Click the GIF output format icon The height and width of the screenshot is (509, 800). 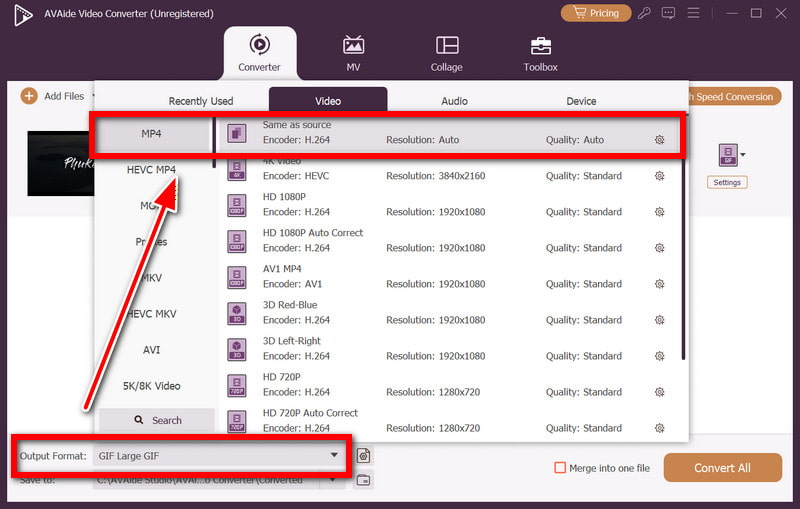(727, 155)
